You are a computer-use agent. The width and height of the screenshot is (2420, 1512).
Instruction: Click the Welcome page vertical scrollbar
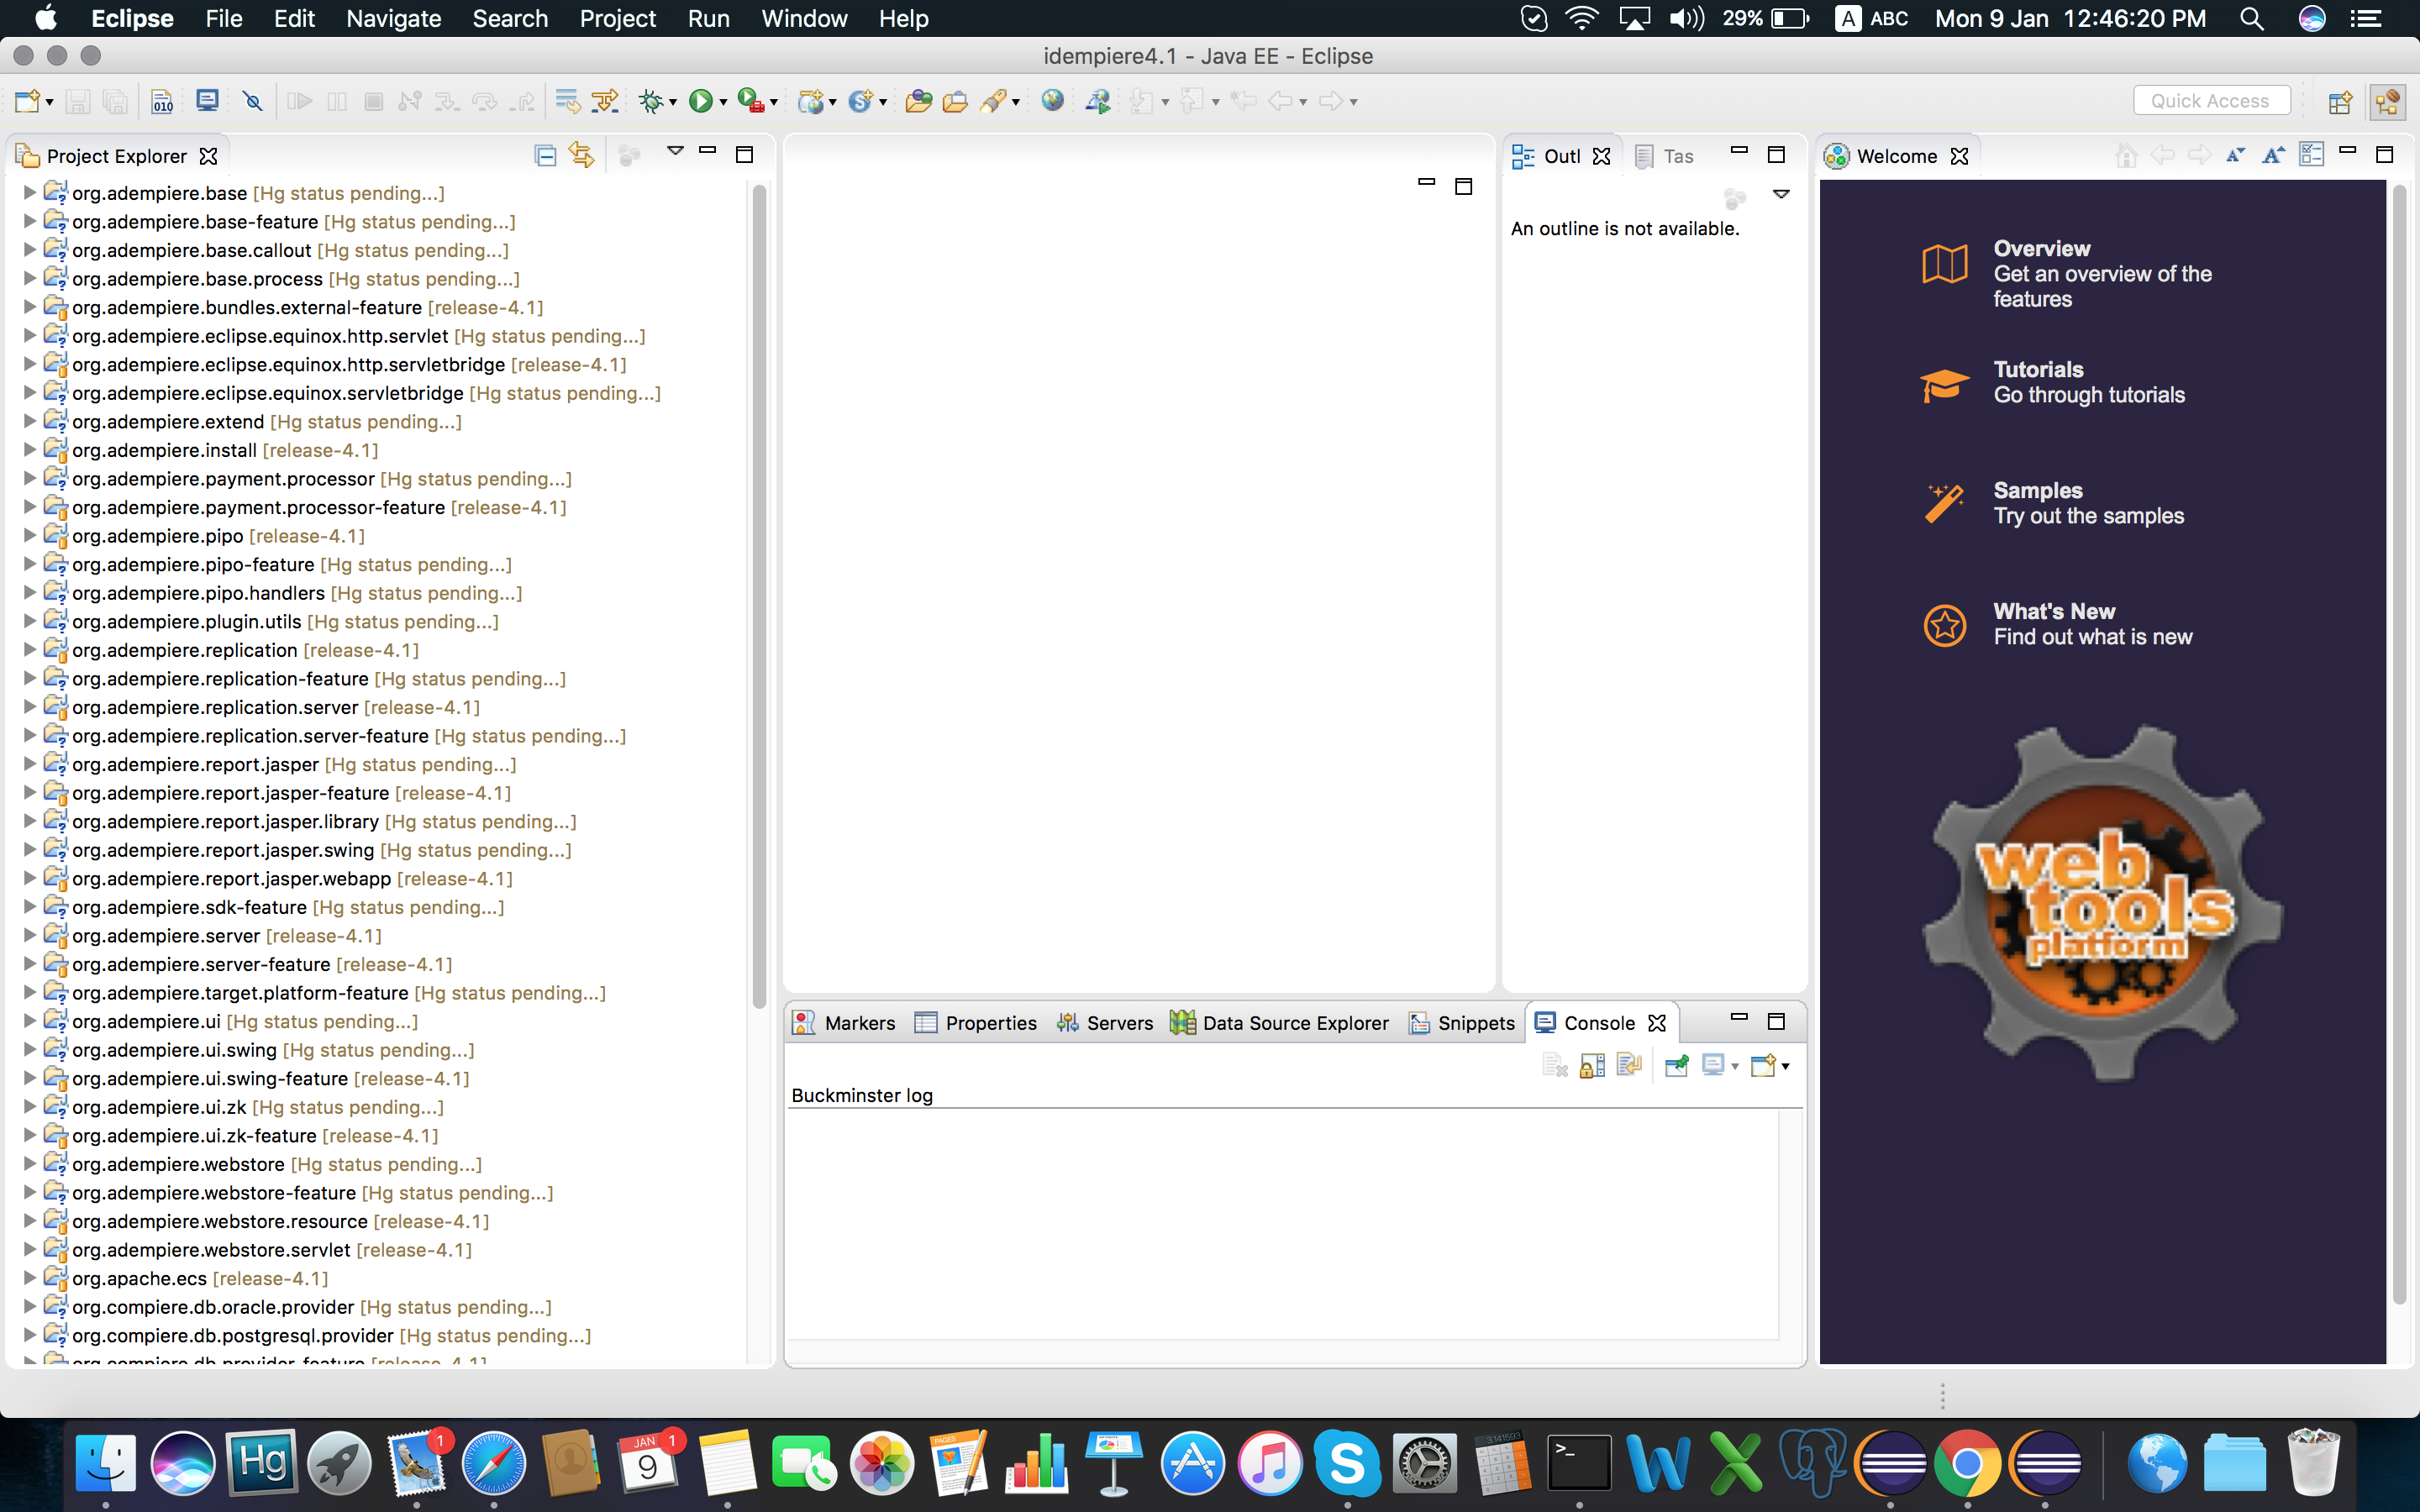click(x=2400, y=745)
